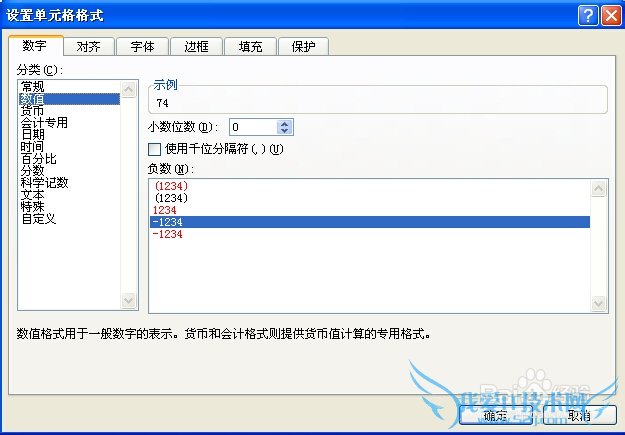Pick red (1234) negative number format

pos(171,186)
